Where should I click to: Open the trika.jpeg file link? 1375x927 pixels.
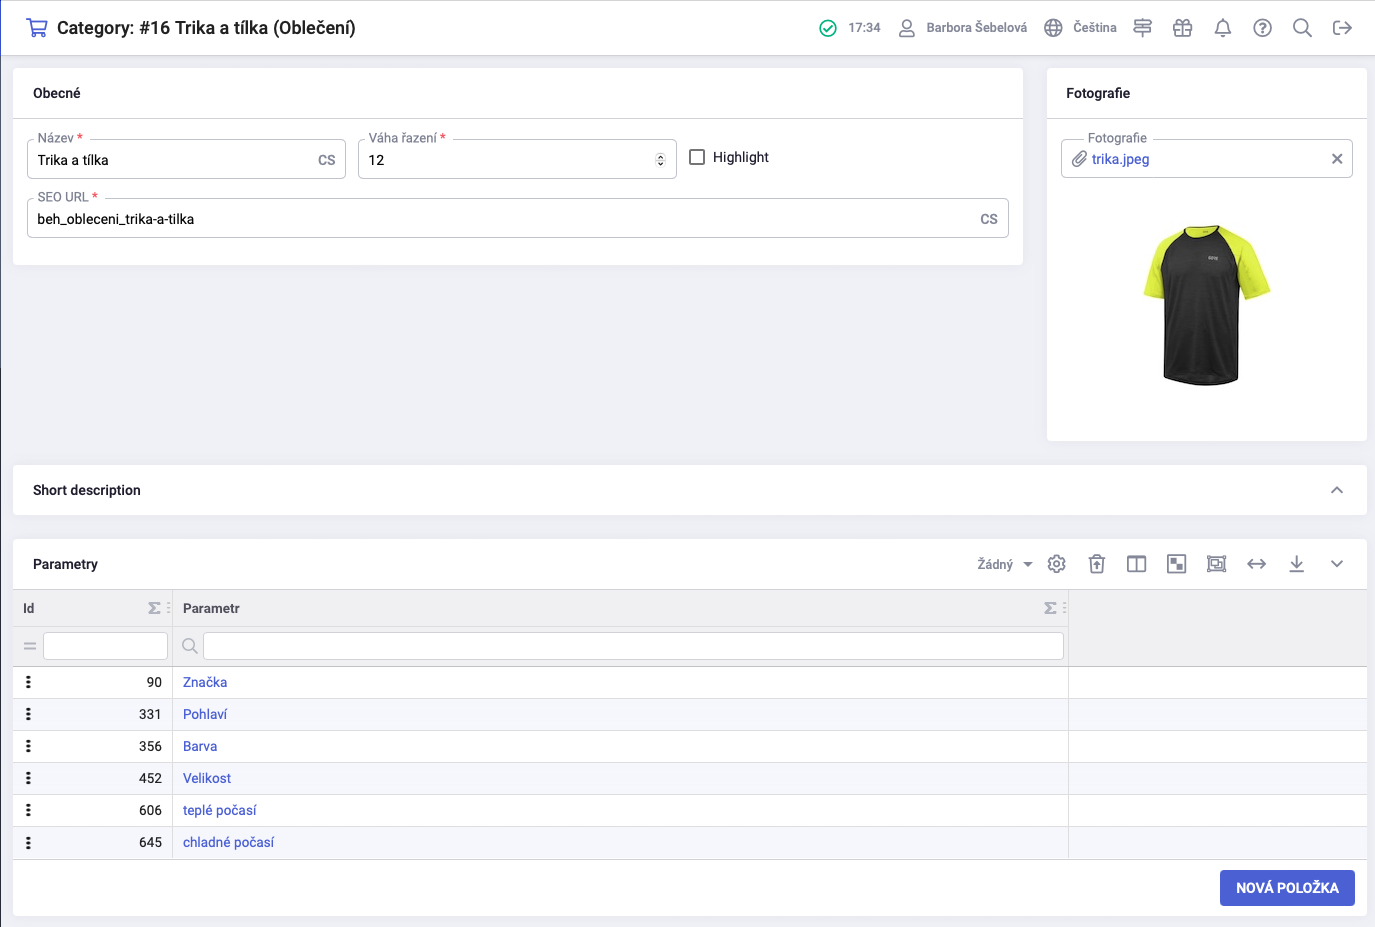coord(1120,159)
